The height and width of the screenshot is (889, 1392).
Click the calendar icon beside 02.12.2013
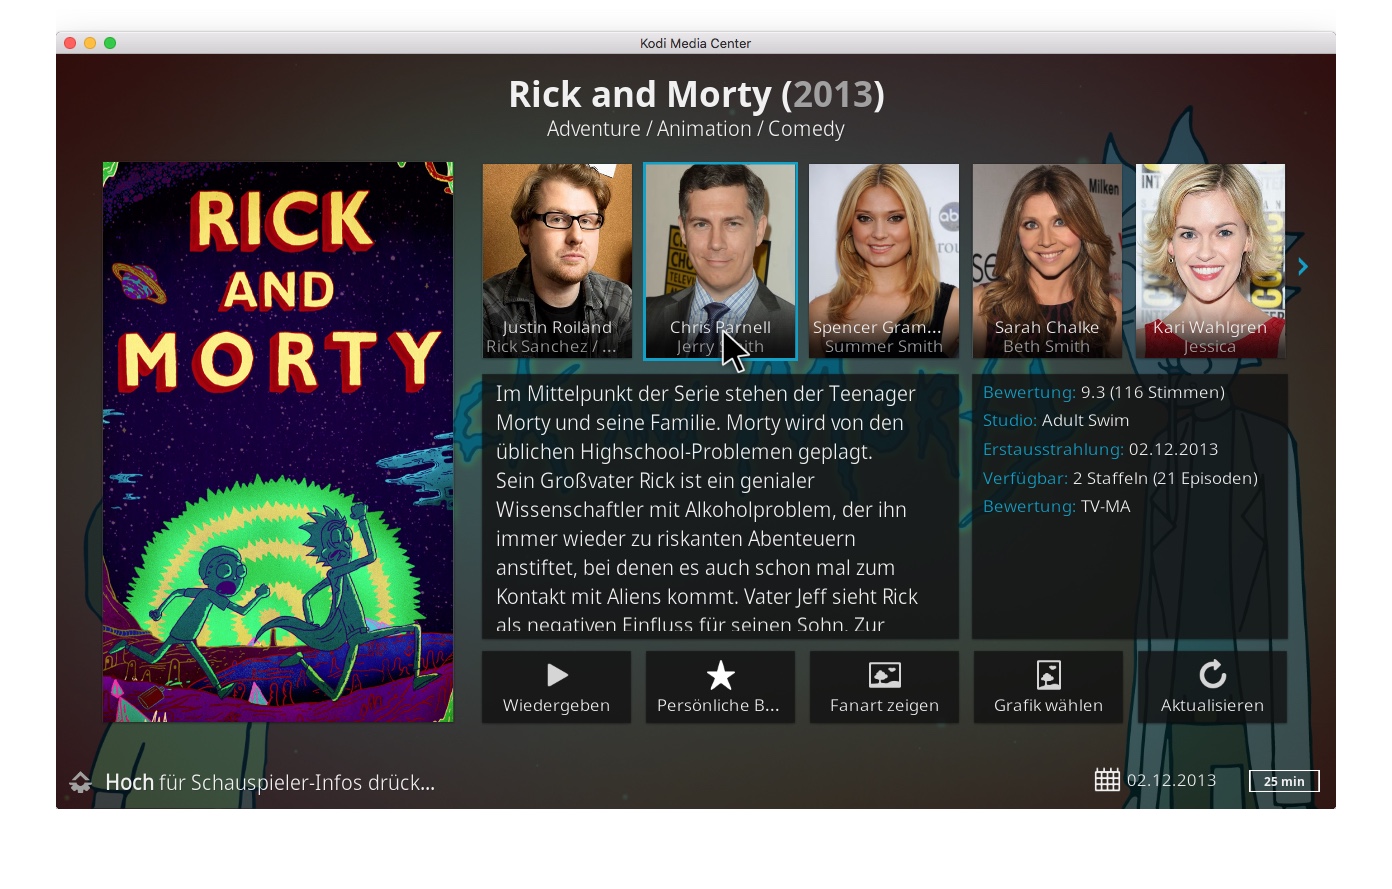pyautogui.click(x=1107, y=780)
